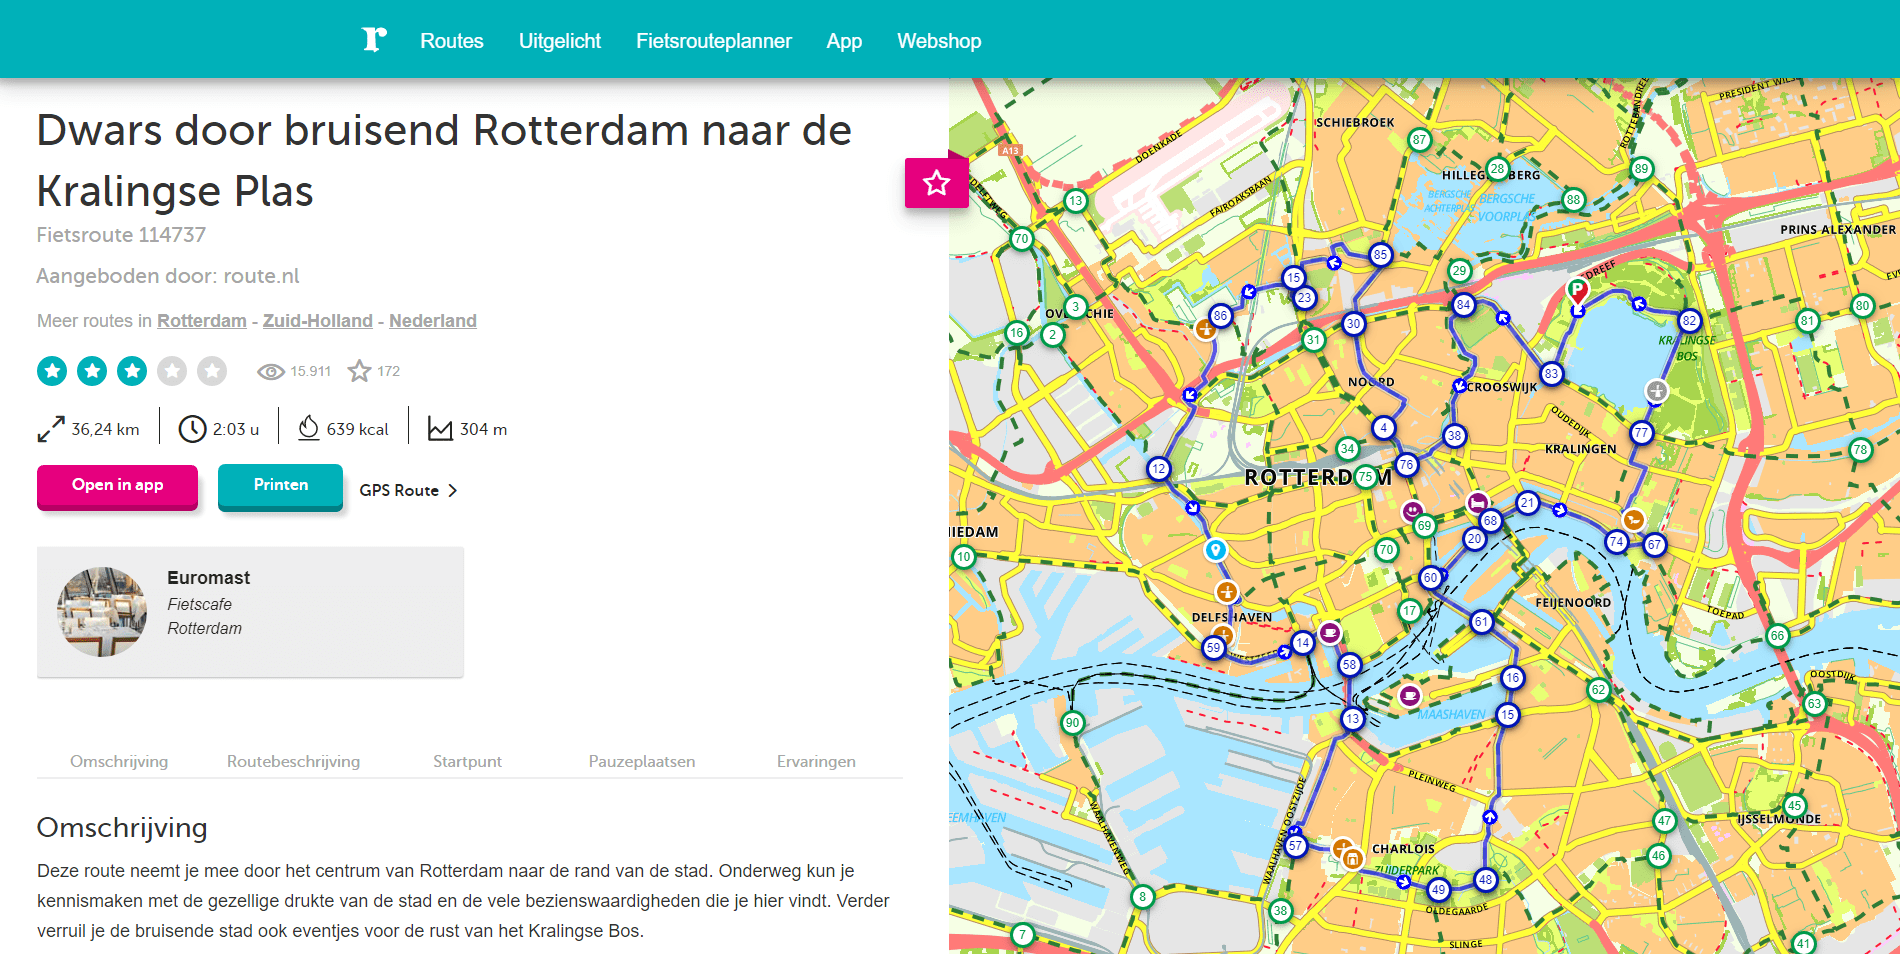
Task: Click the Printen button
Action: [280, 485]
